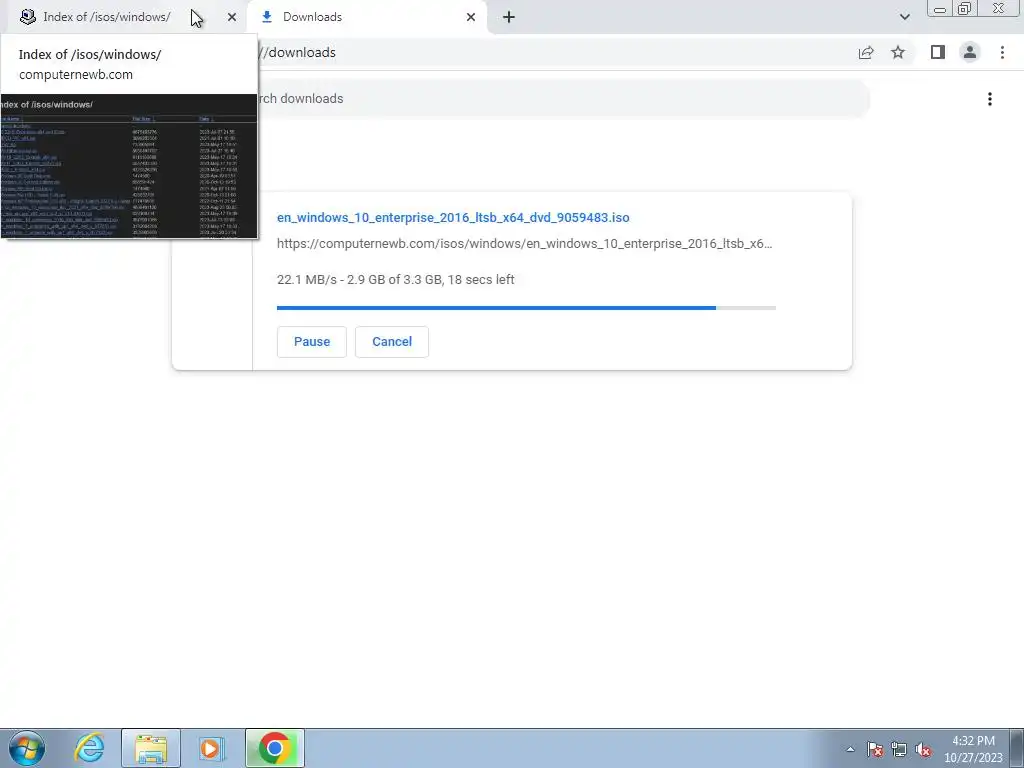
Task: Pause the ISO download
Action: [x=312, y=342]
